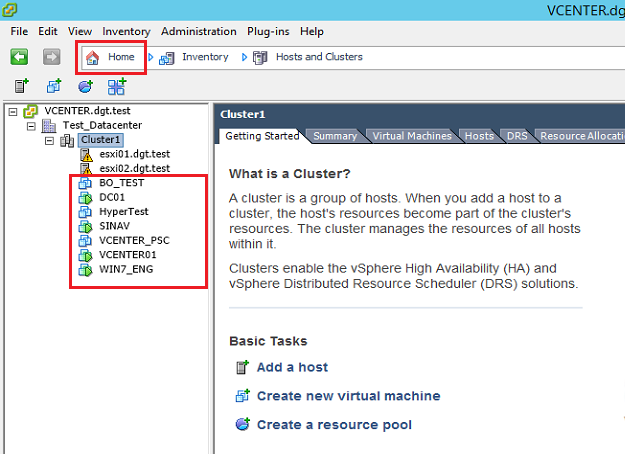Viewport: 625px width, 454px height.
Task: Open the Inventory menu
Action: (126, 31)
